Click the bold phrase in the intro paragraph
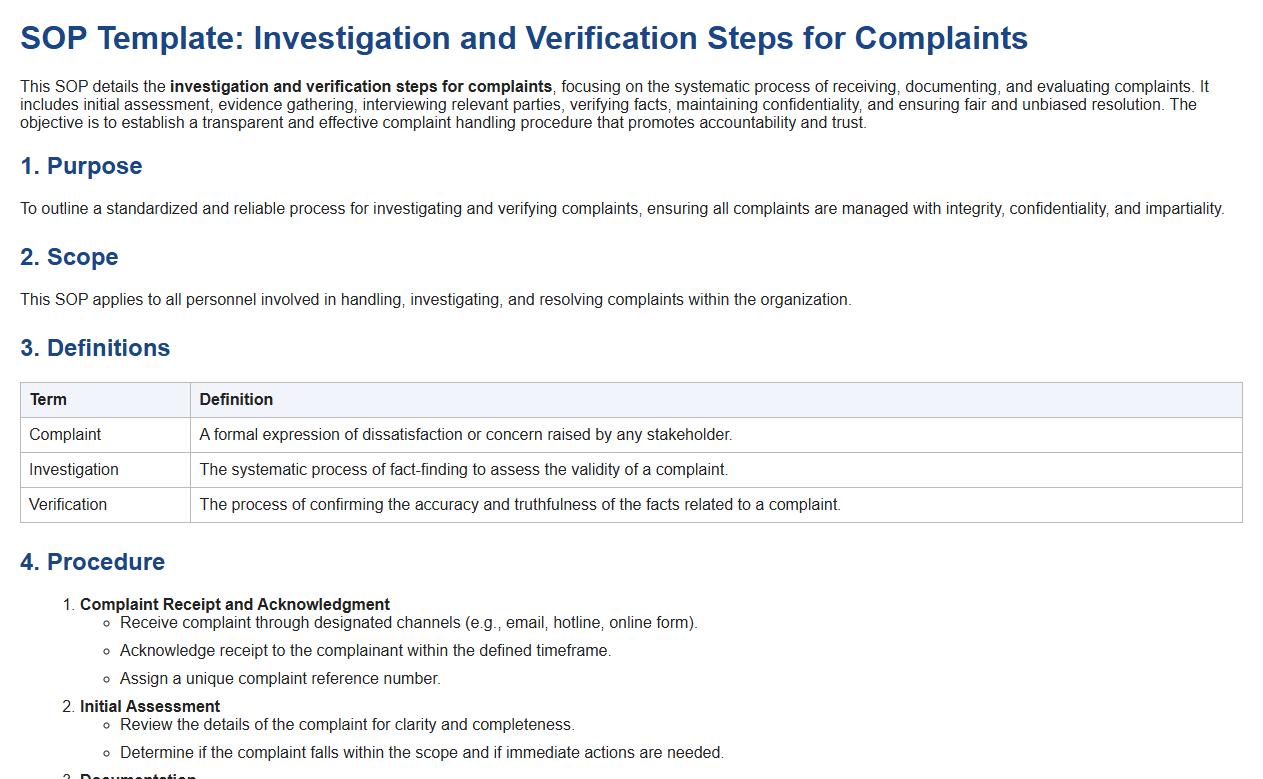The height and width of the screenshot is (779, 1263). click(361, 87)
